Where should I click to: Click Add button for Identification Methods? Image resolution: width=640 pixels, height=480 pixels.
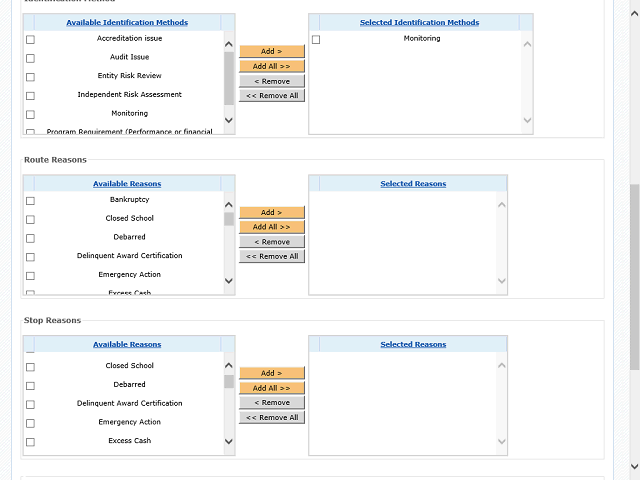click(271, 51)
